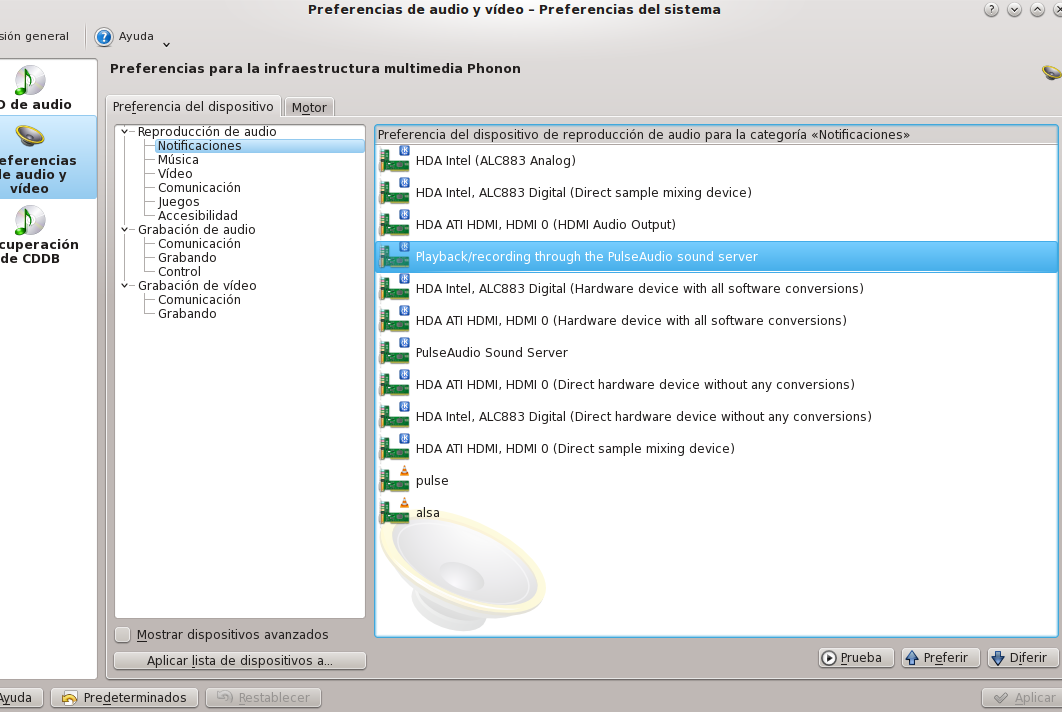Click the Ayuda button at the bottom left

19,698
